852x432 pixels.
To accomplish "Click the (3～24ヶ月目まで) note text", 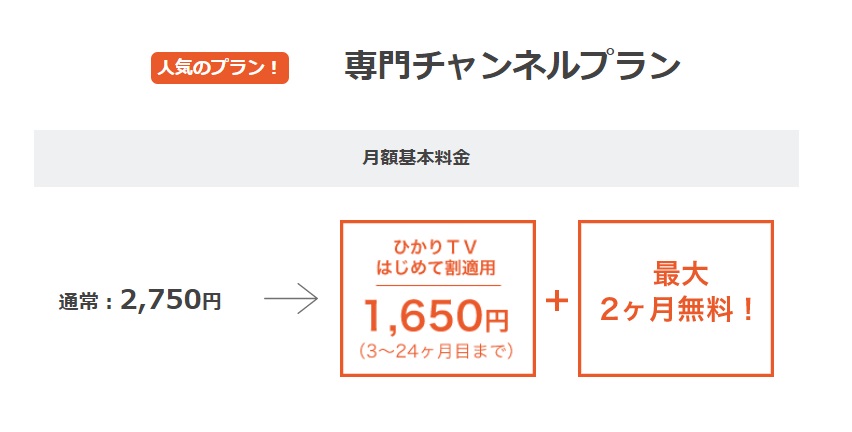I will pyautogui.click(x=436, y=351).
